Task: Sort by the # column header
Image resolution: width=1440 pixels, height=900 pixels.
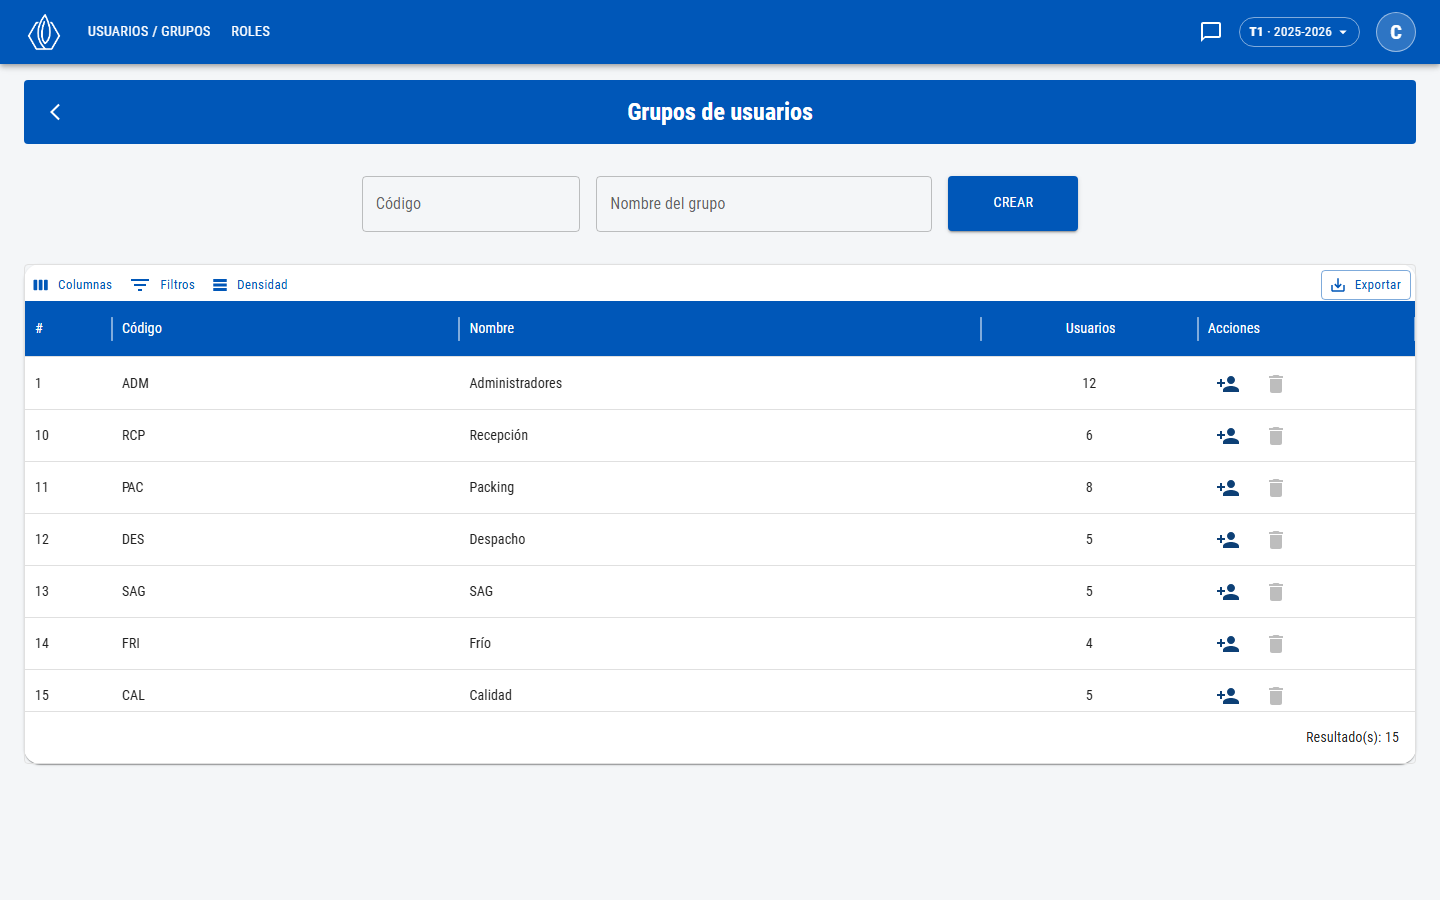Action: (x=68, y=328)
